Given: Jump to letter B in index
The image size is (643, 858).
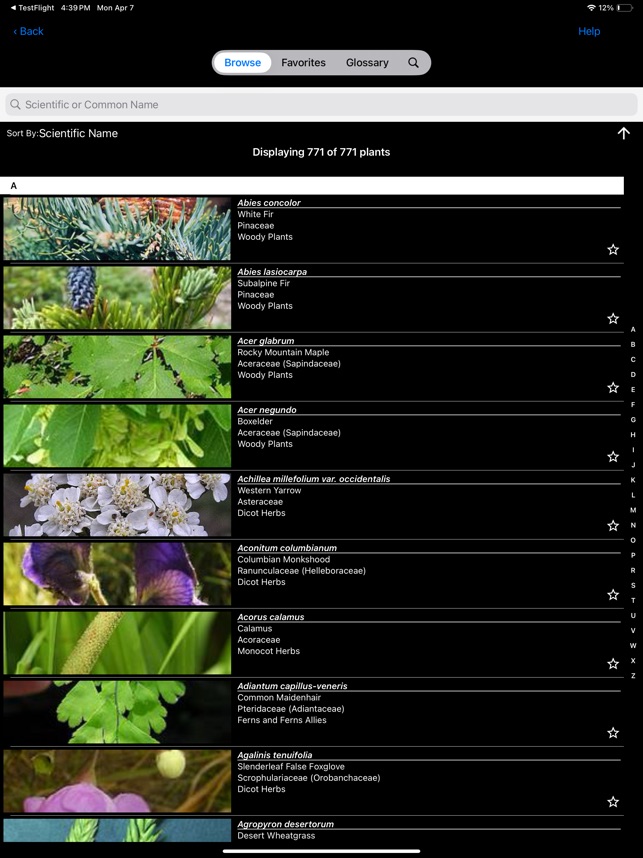Looking at the screenshot, I should tap(633, 345).
